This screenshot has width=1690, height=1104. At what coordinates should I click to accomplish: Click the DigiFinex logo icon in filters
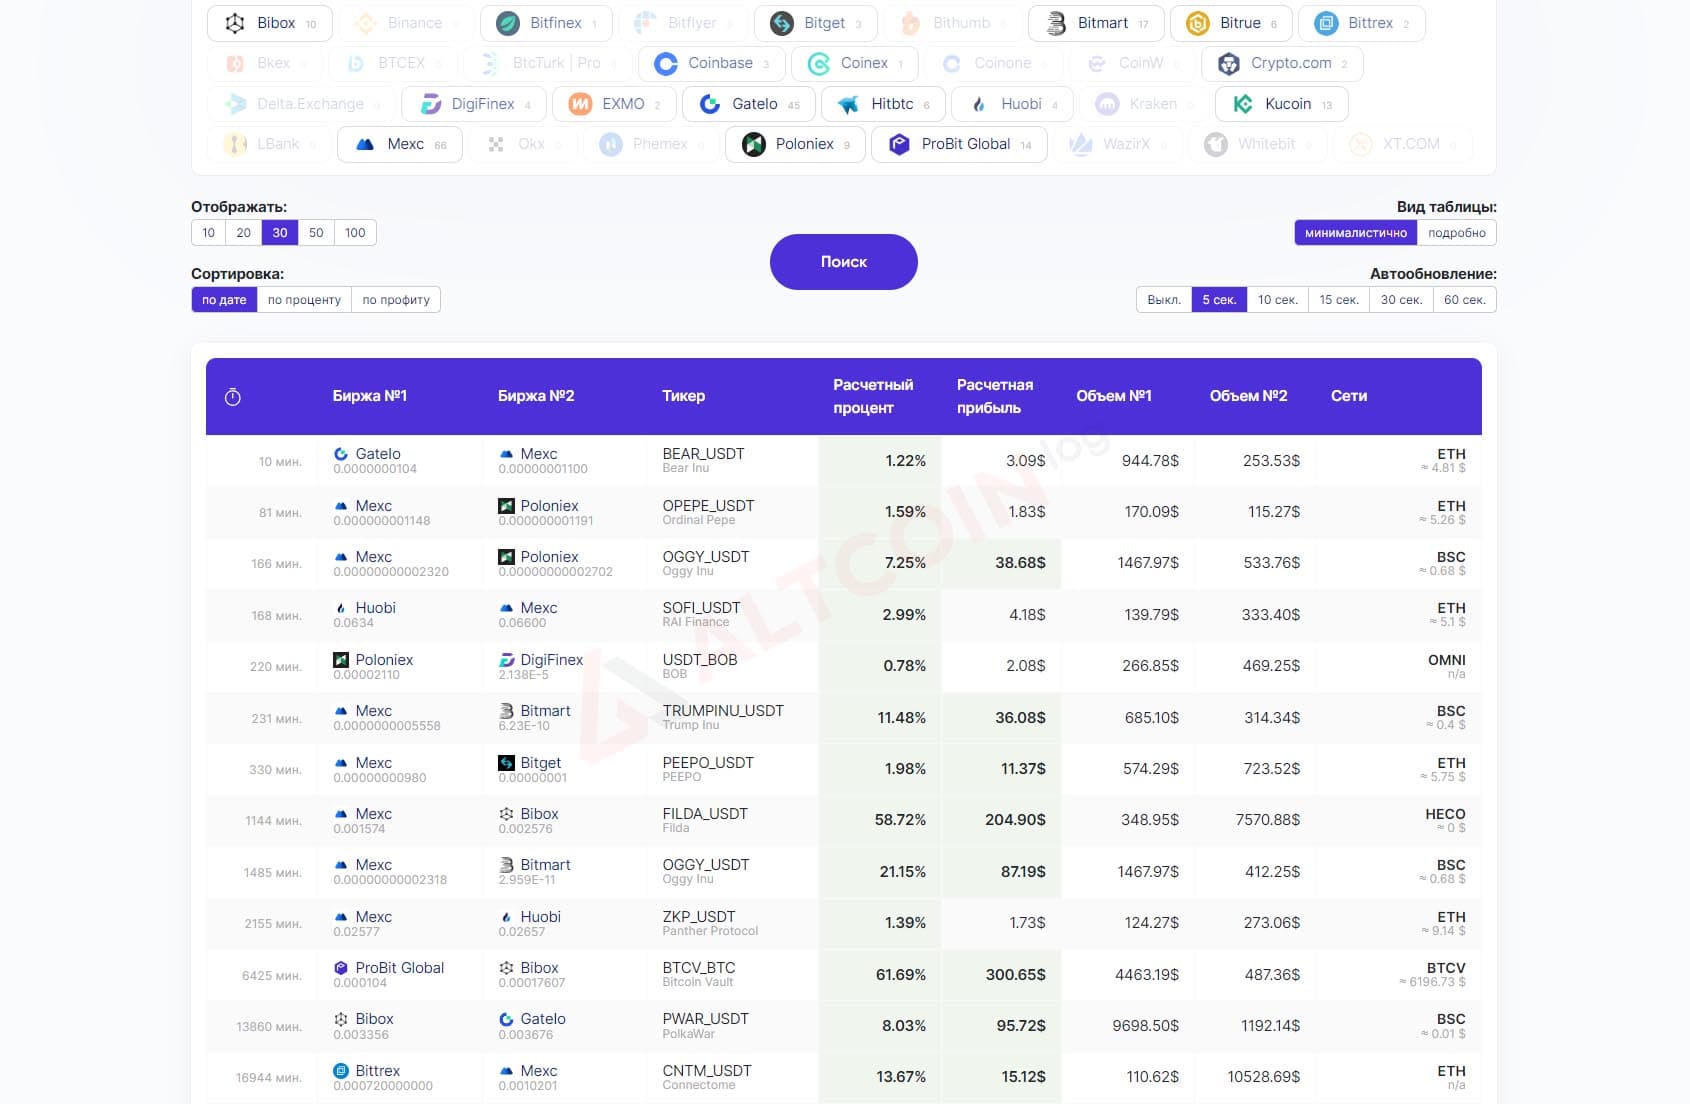[430, 104]
